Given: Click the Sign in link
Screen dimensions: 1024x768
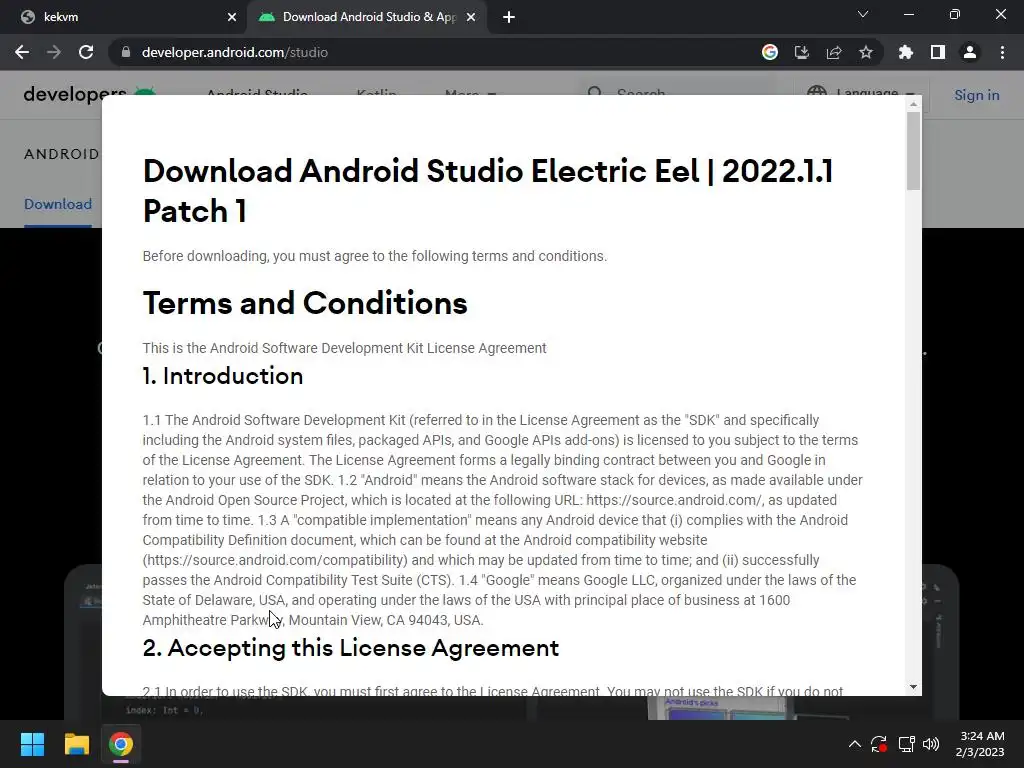Looking at the screenshot, I should (976, 95).
